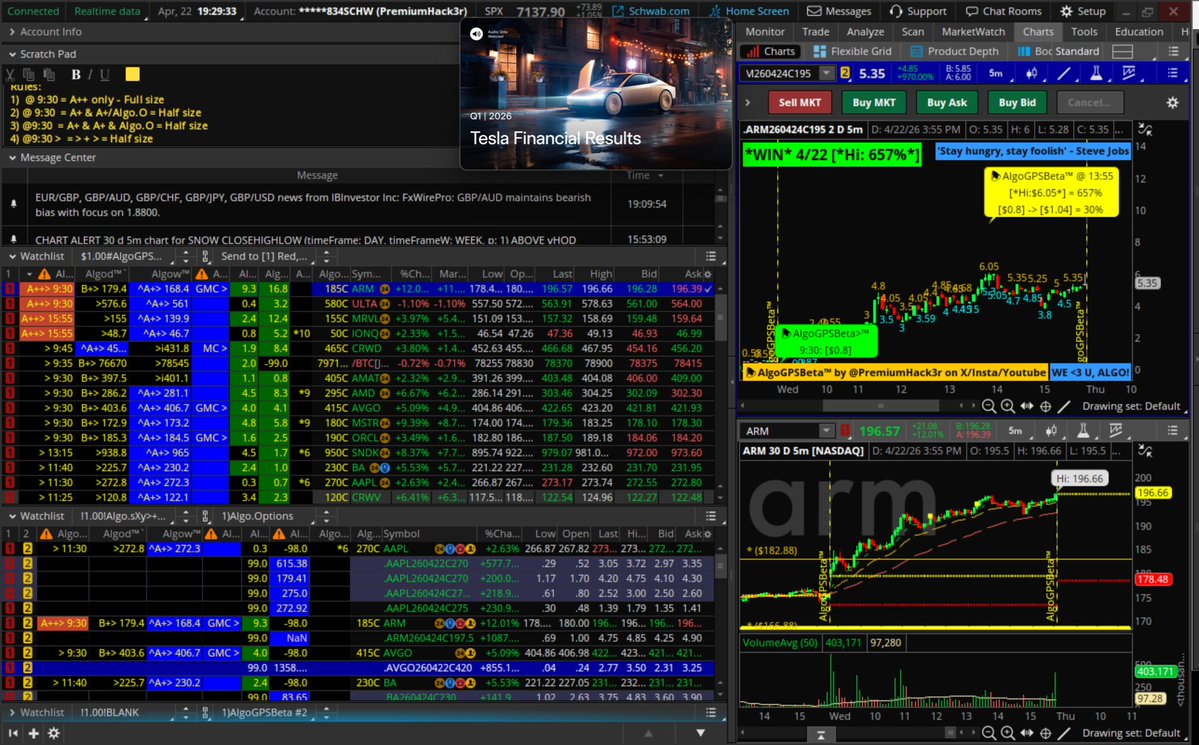Switch to the Analyze tab
The width and height of the screenshot is (1199, 745).
click(865, 31)
